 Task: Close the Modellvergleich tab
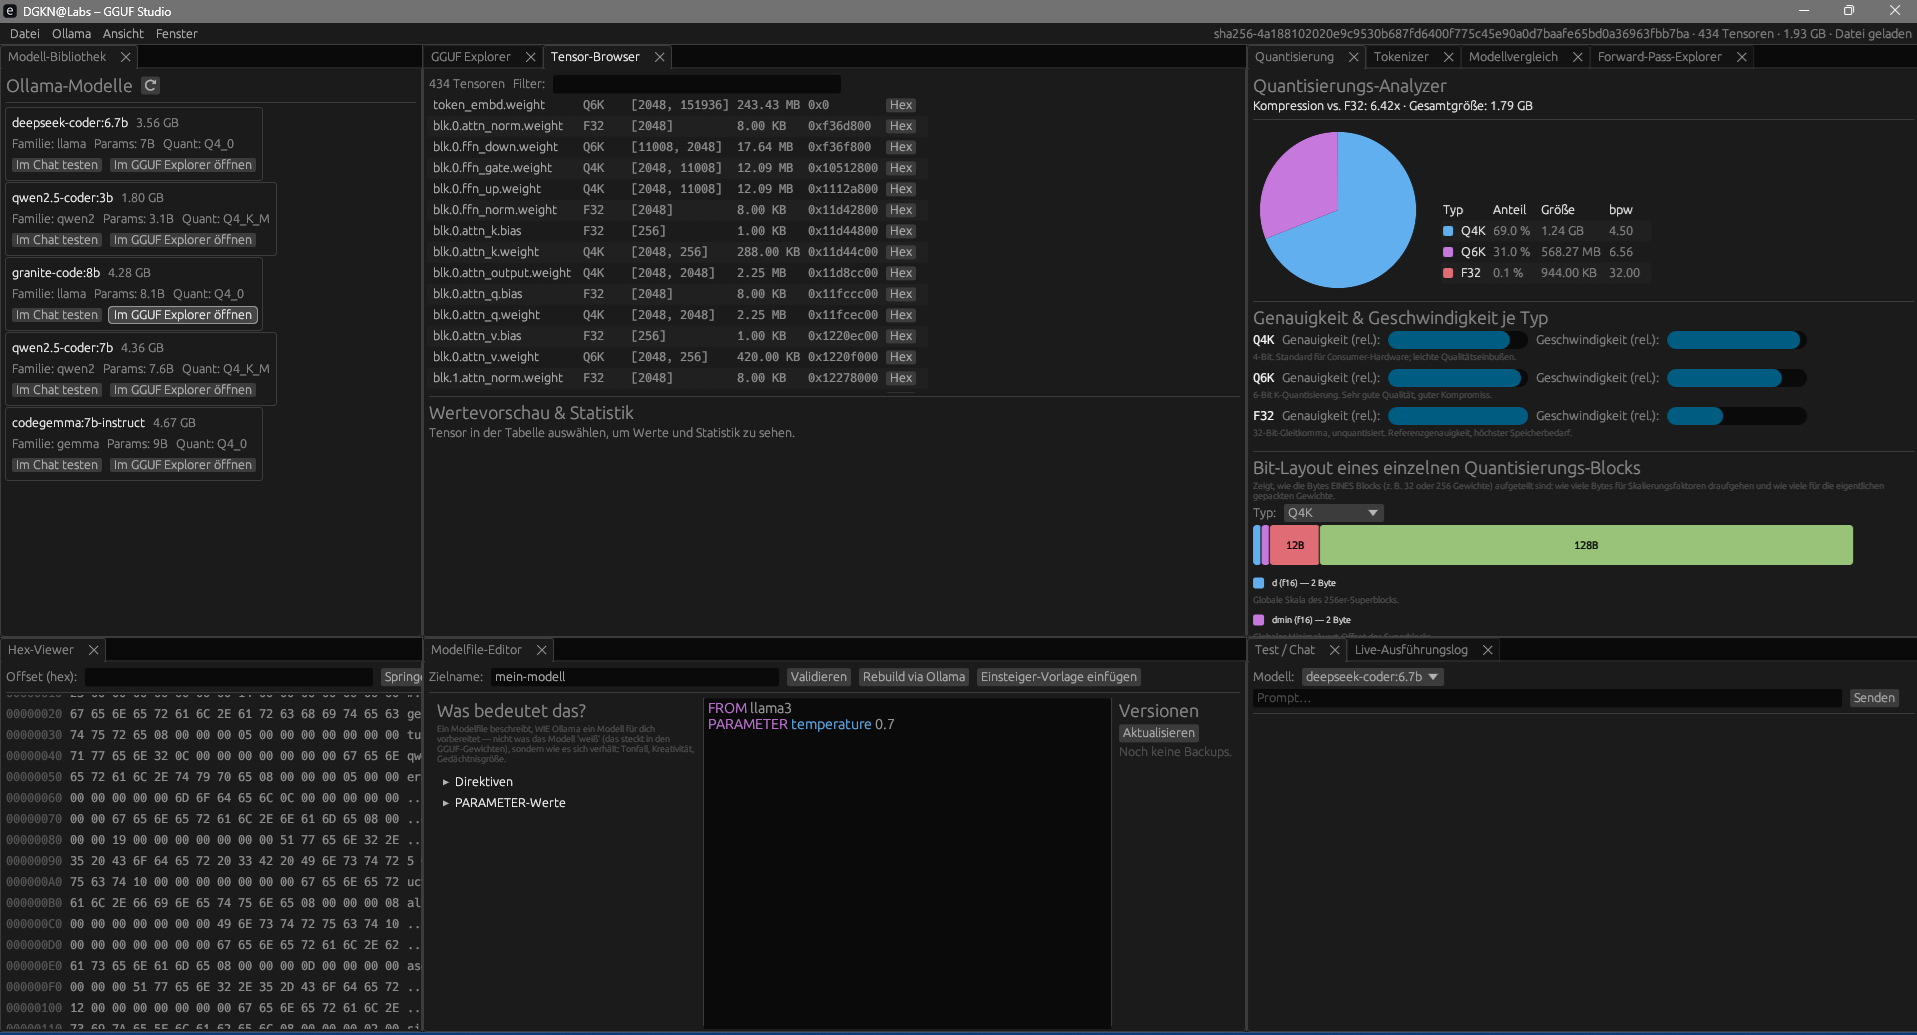coord(1577,57)
